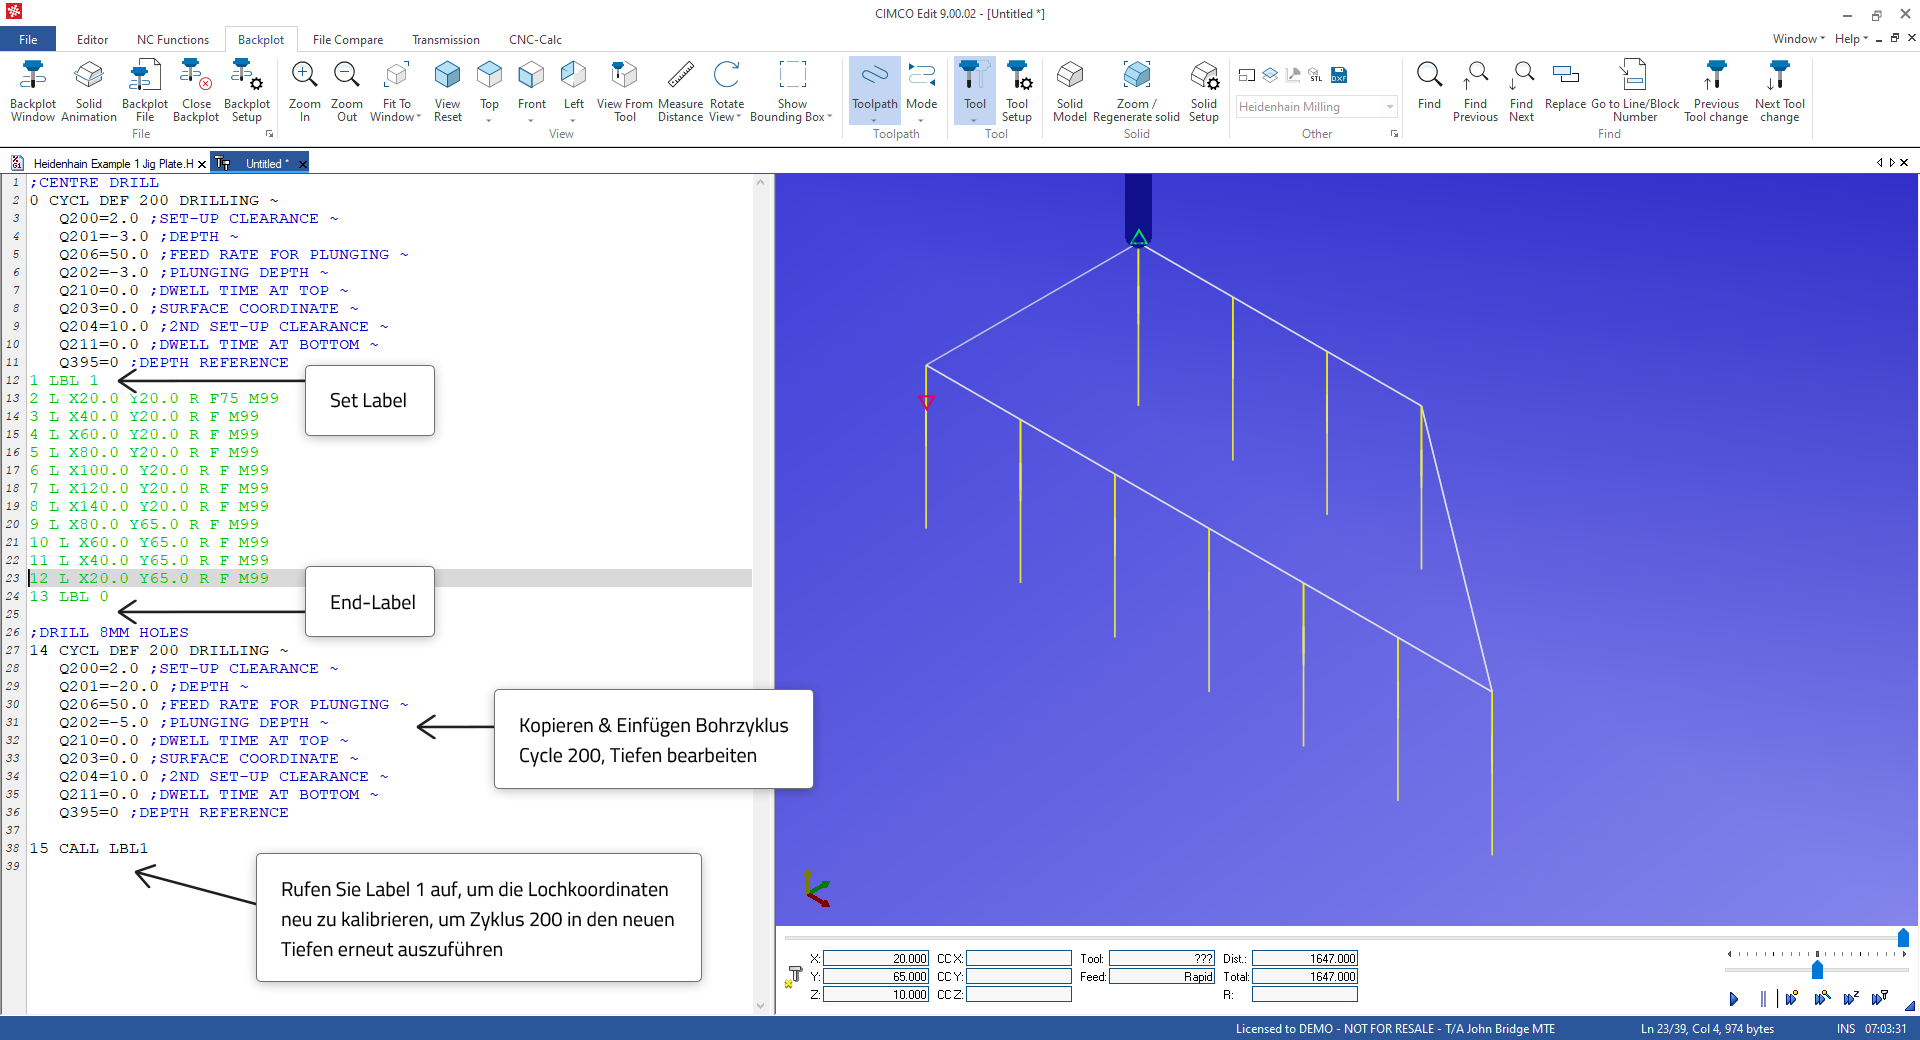Show the Solid Model
The image size is (1920, 1040).
point(1070,91)
